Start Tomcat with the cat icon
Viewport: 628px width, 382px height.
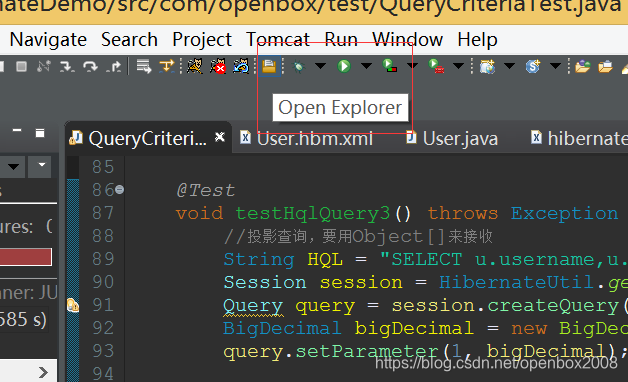tap(195, 66)
